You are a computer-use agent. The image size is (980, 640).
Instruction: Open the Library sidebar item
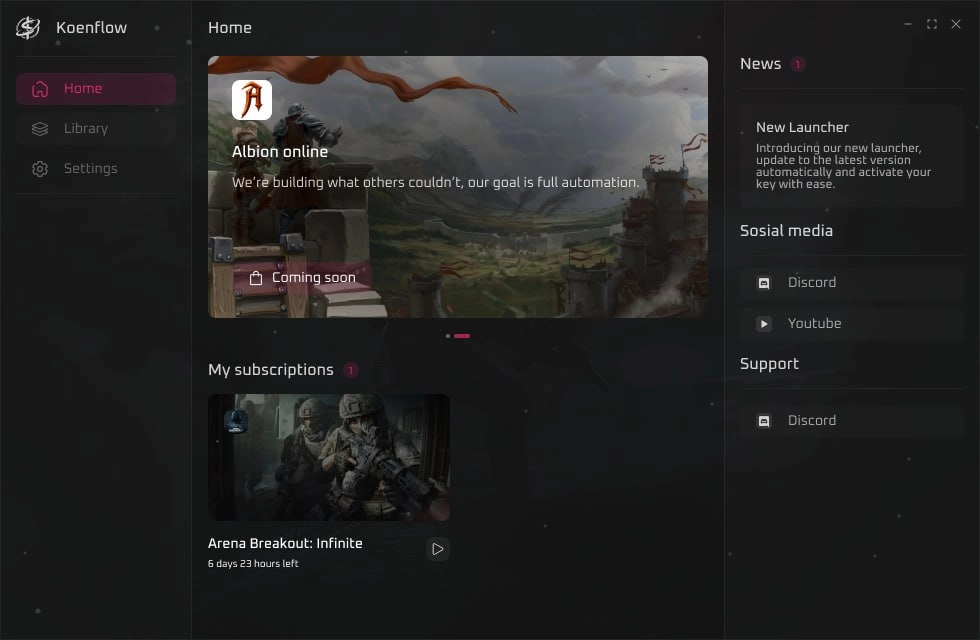[x=96, y=129]
